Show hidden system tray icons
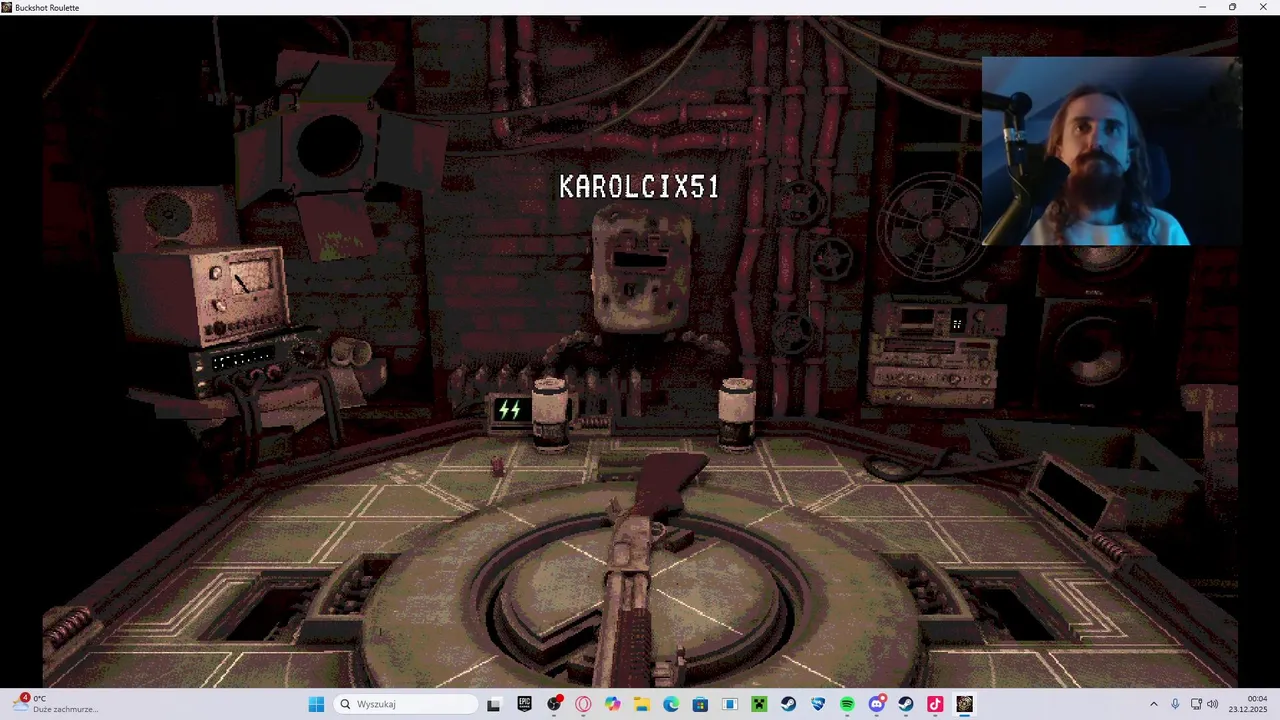 click(x=1153, y=704)
